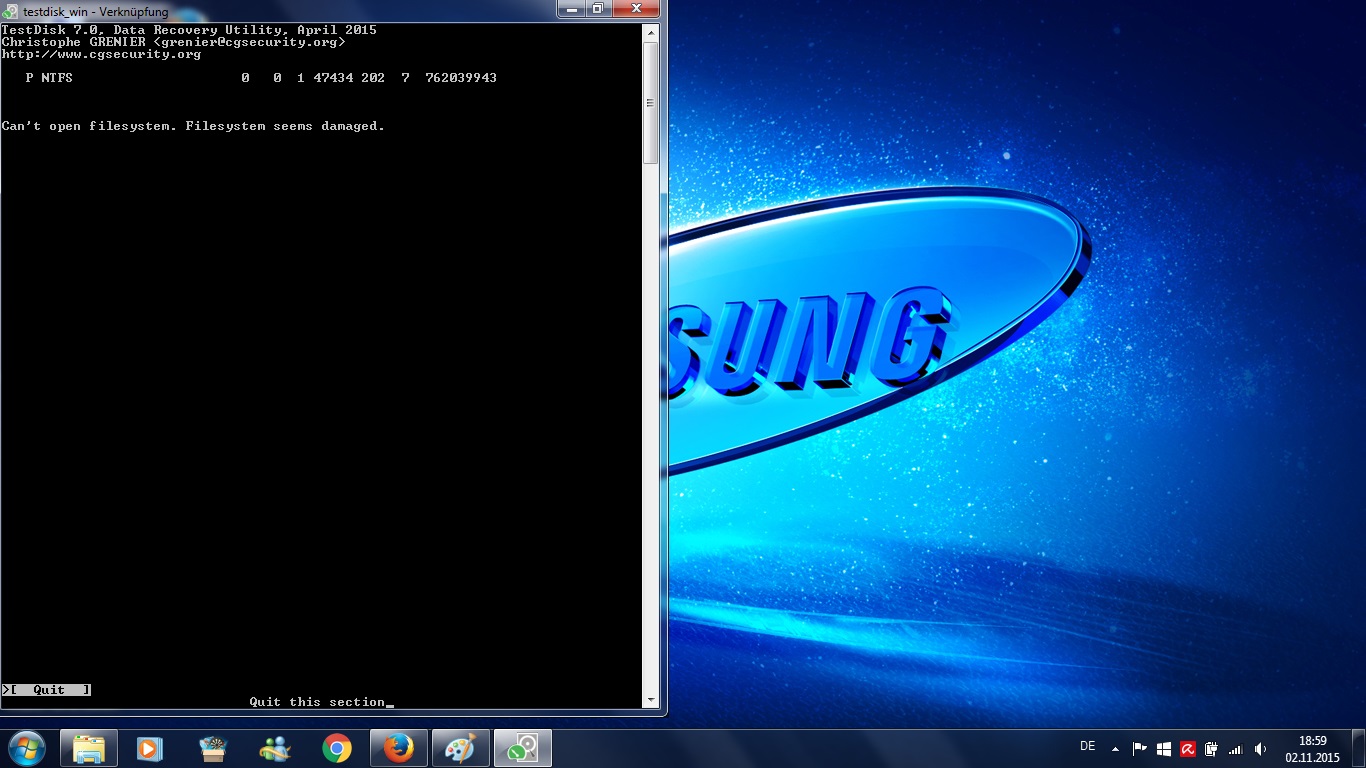Close the testdisk_win console window
Screen dimensions: 1366x768
point(635,9)
